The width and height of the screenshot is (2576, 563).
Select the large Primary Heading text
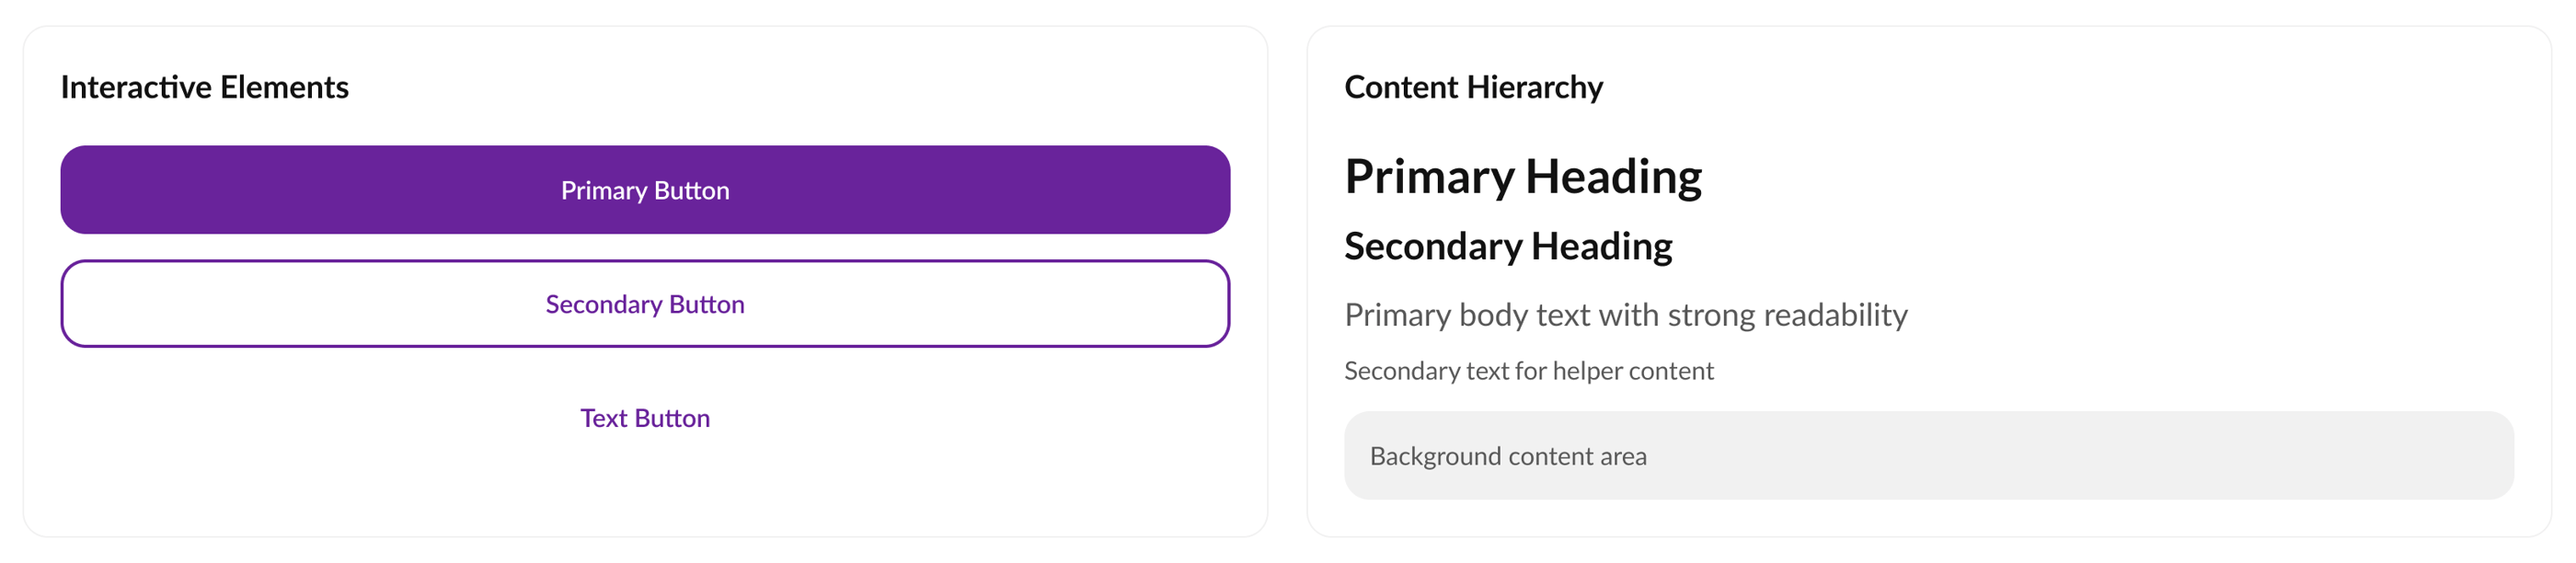click(x=1522, y=177)
